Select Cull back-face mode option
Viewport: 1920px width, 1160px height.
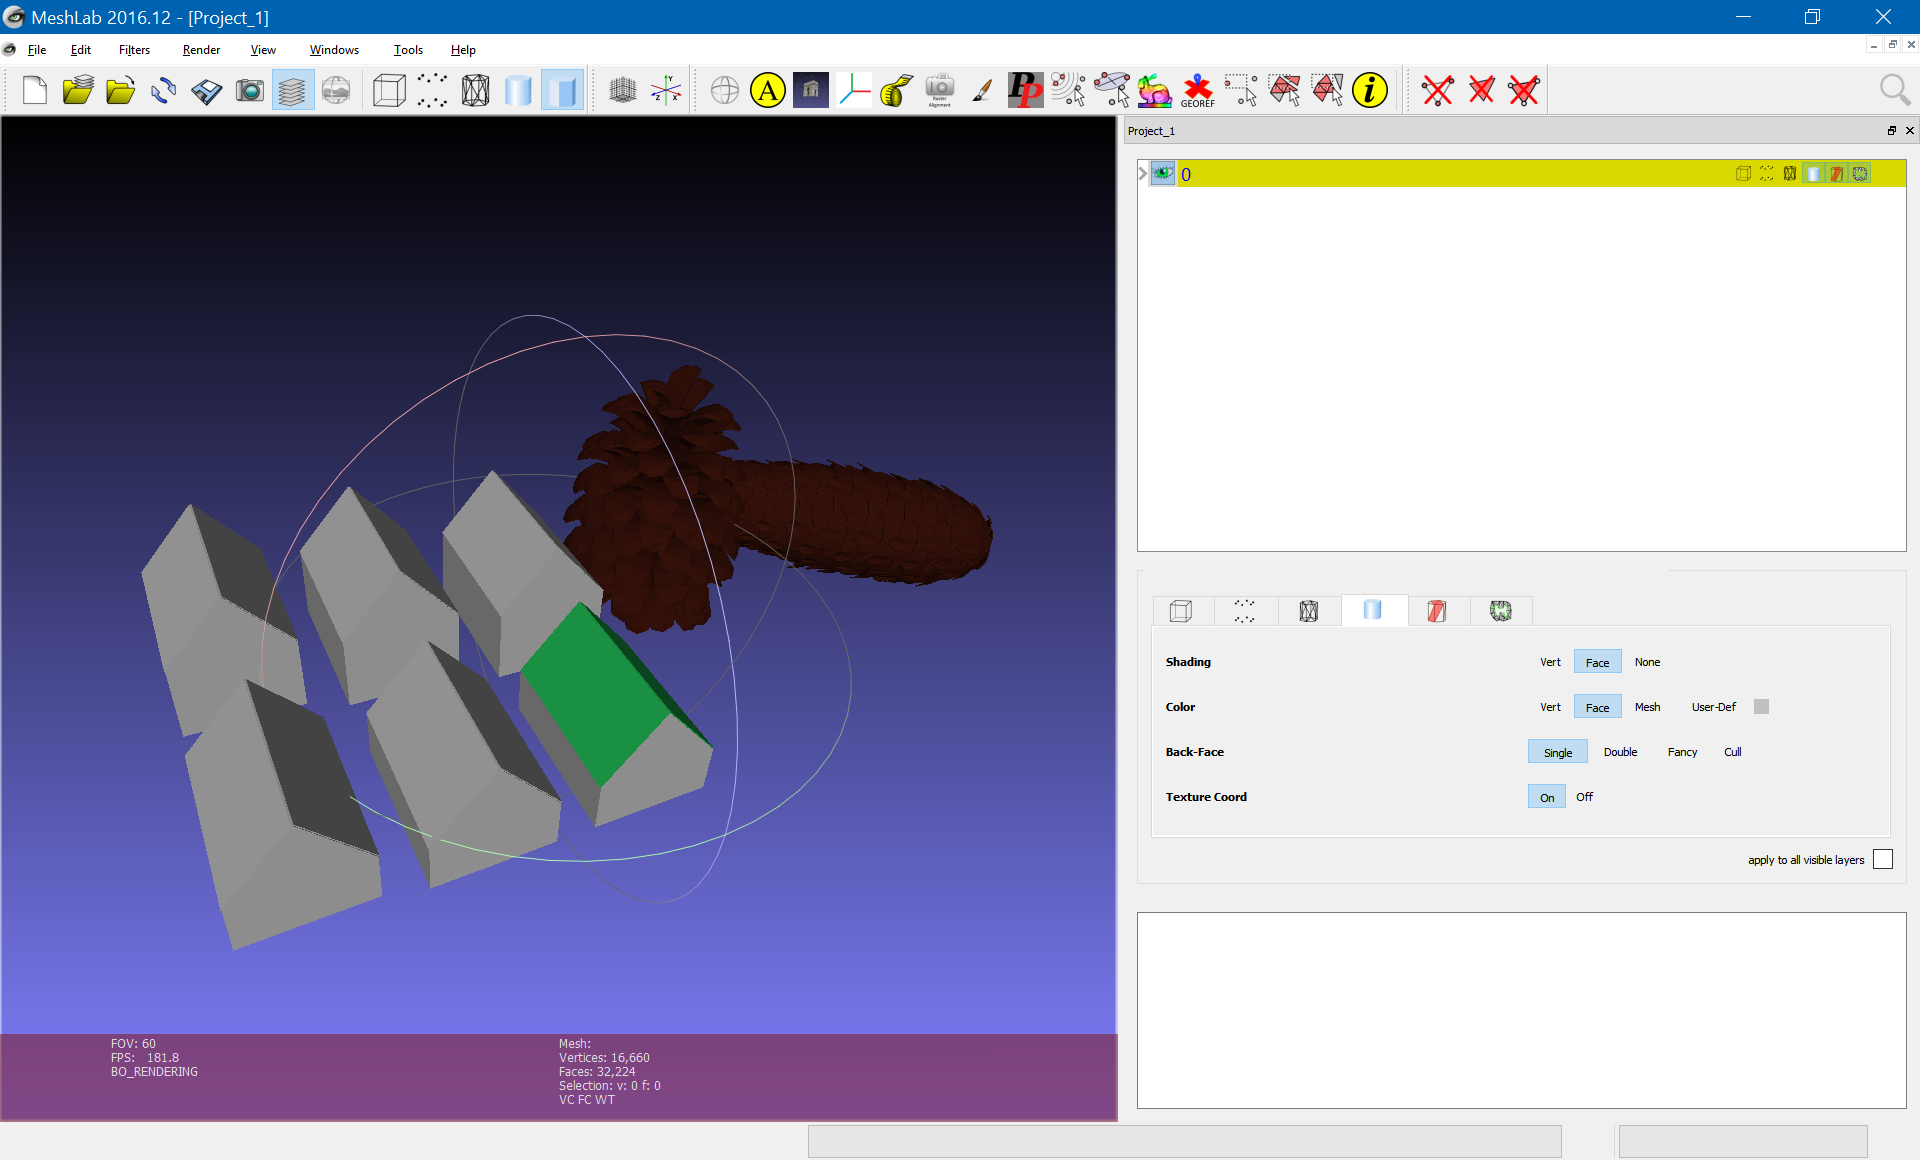(x=1731, y=751)
